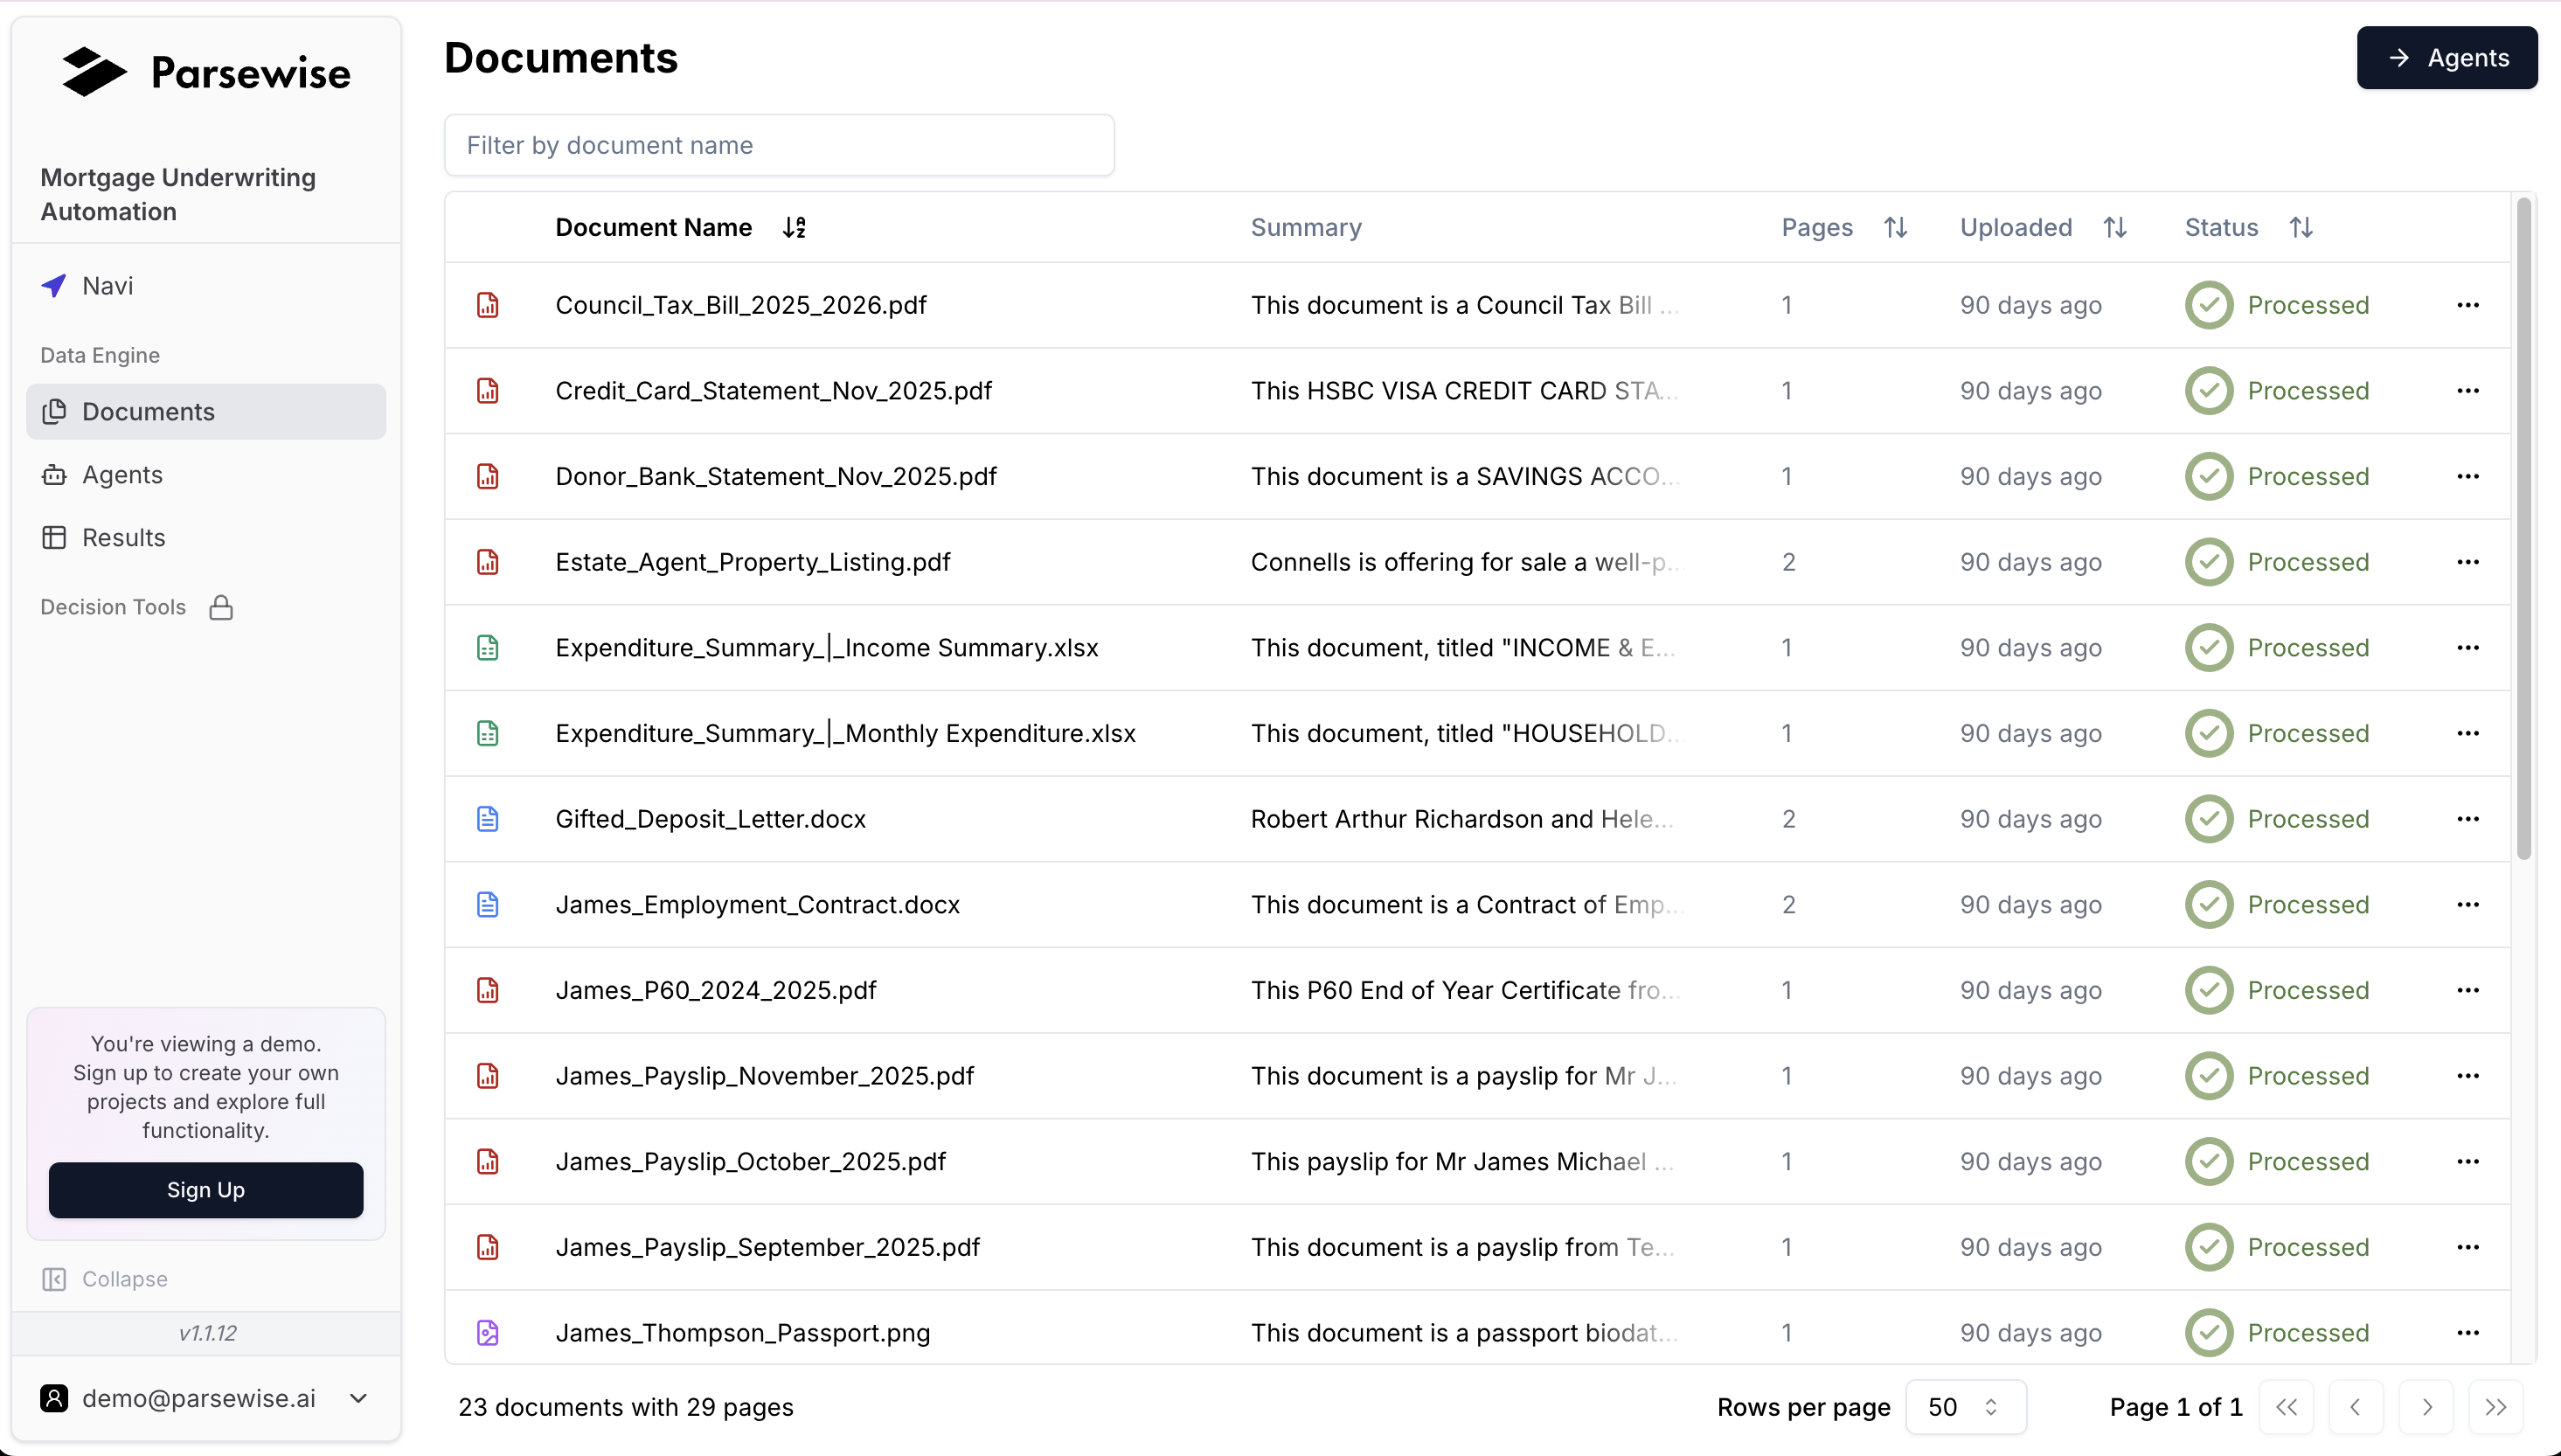The image size is (2561, 1456).
Task: Expand the demo@parsewise.ai account menu
Action: [x=206, y=1398]
